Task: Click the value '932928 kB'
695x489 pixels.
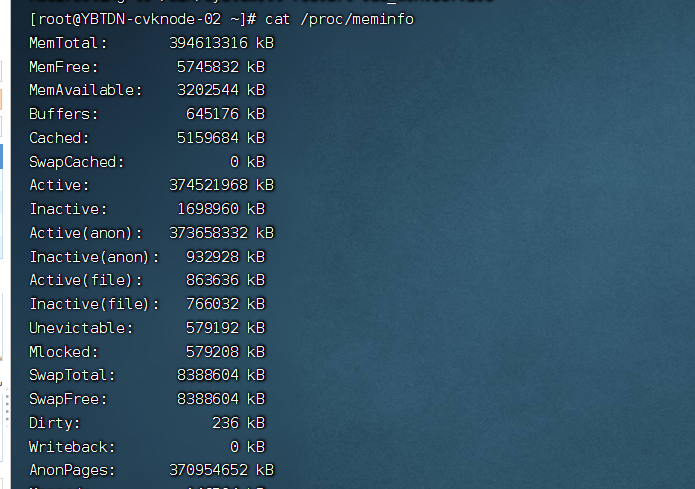Action: (x=226, y=257)
